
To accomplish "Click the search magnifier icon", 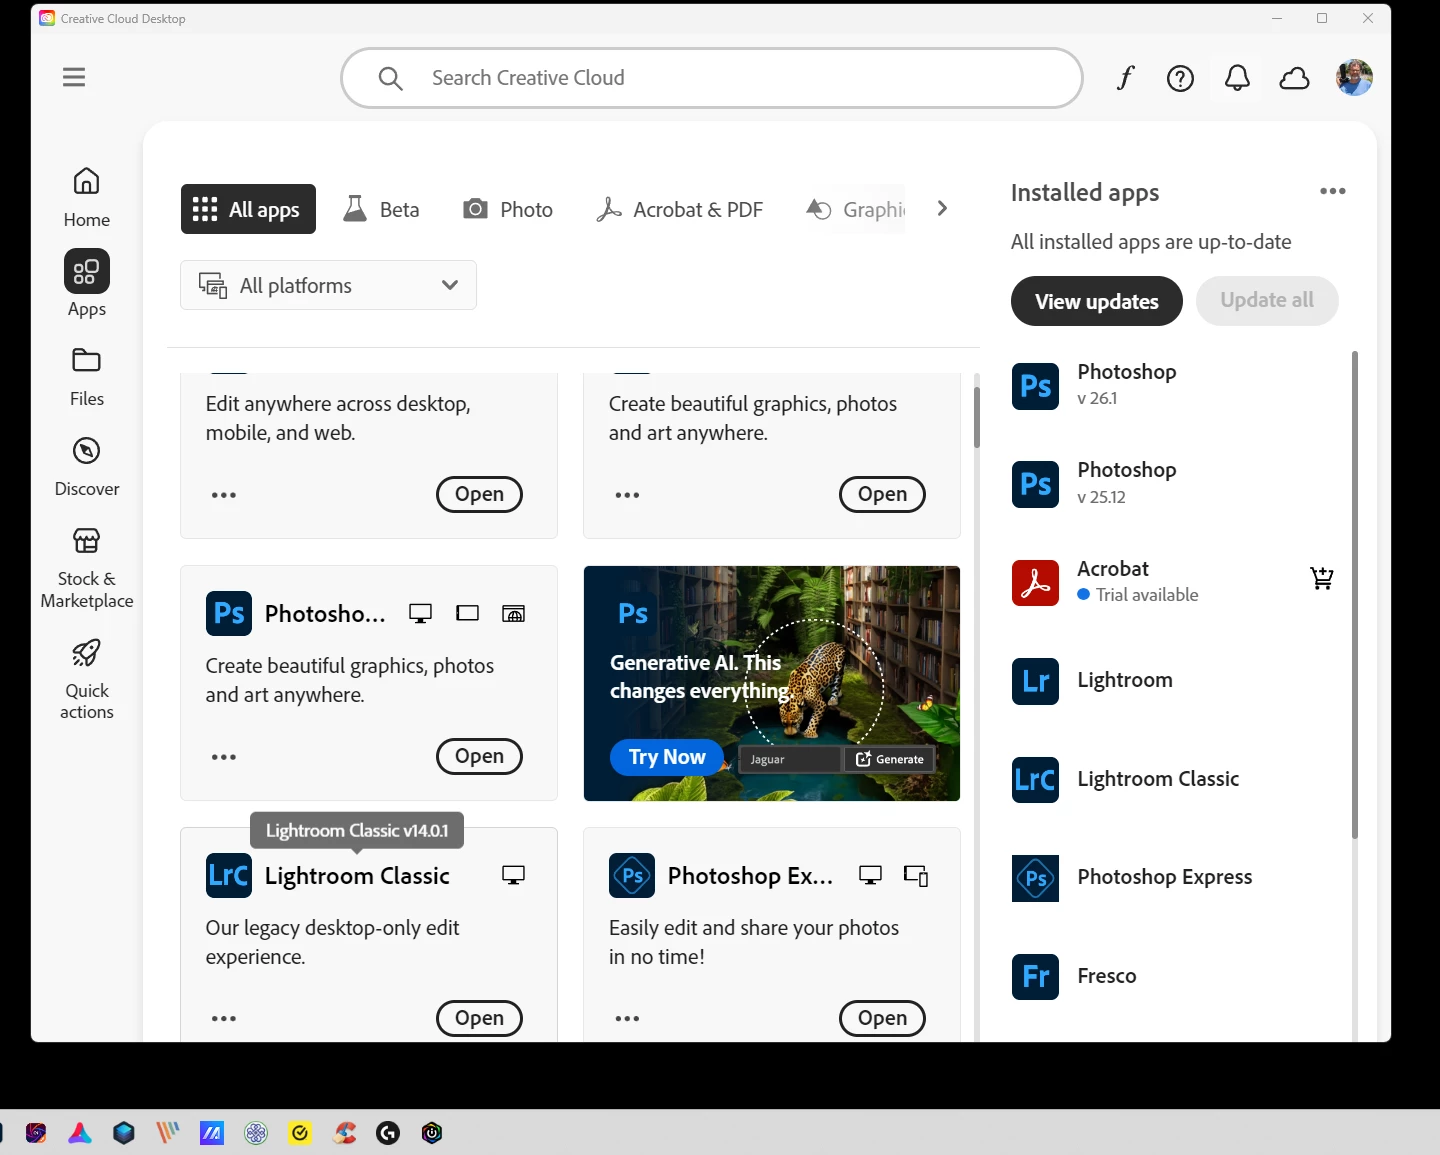I will pyautogui.click(x=390, y=78).
